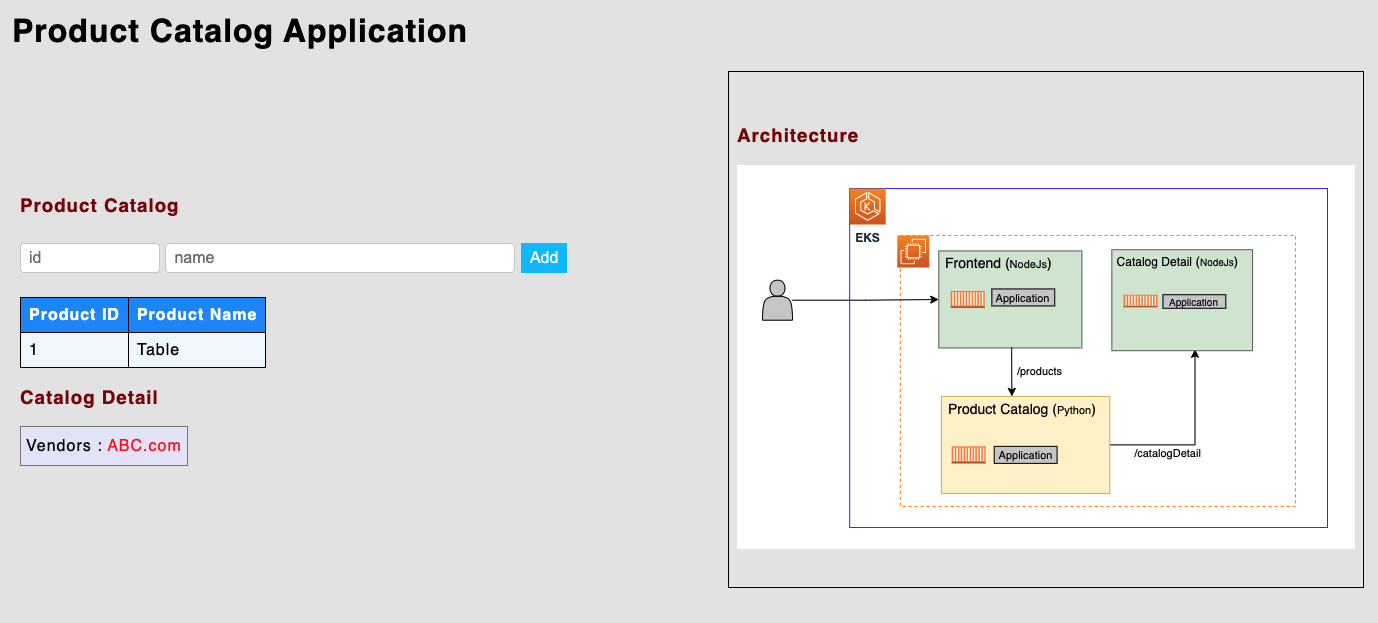Click the Application badge inside Frontend box
1378x623 pixels.
pos(1022,297)
